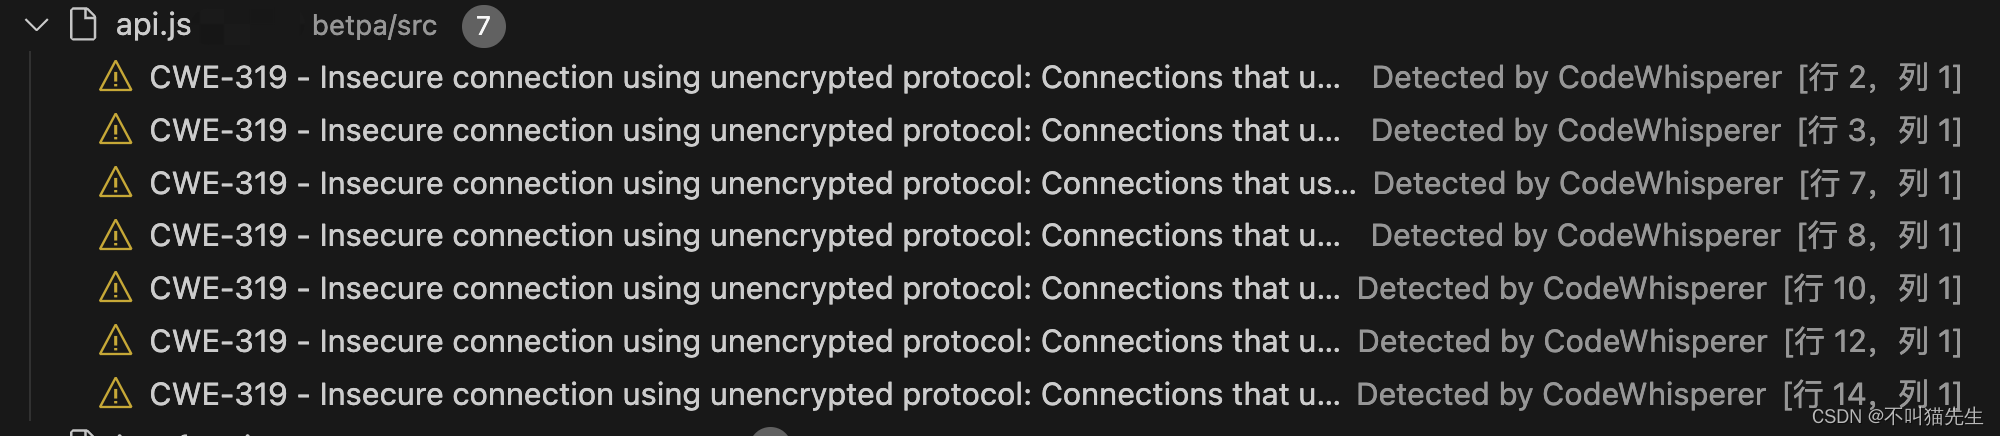Open the CWE-319 warning at line 2
Screen dimensions: 2000x436
coord(744,77)
